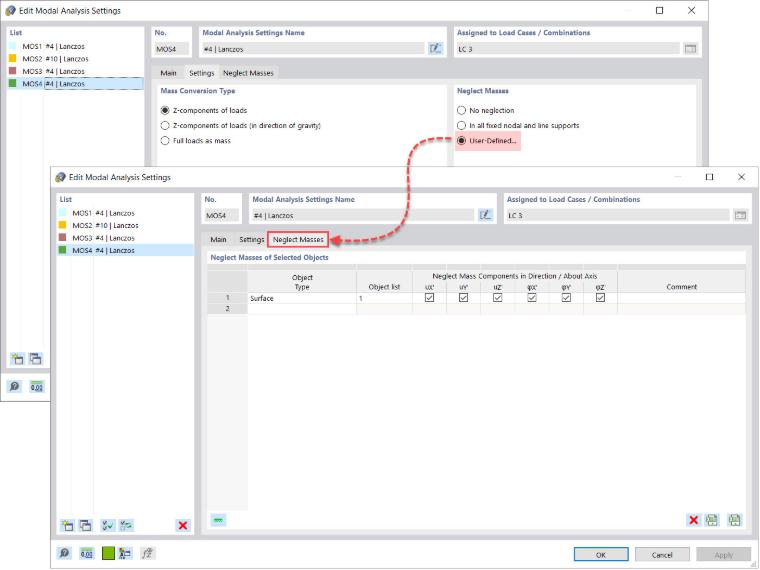
Task: Click the first Excel export icon below table
Action: (x=712, y=520)
